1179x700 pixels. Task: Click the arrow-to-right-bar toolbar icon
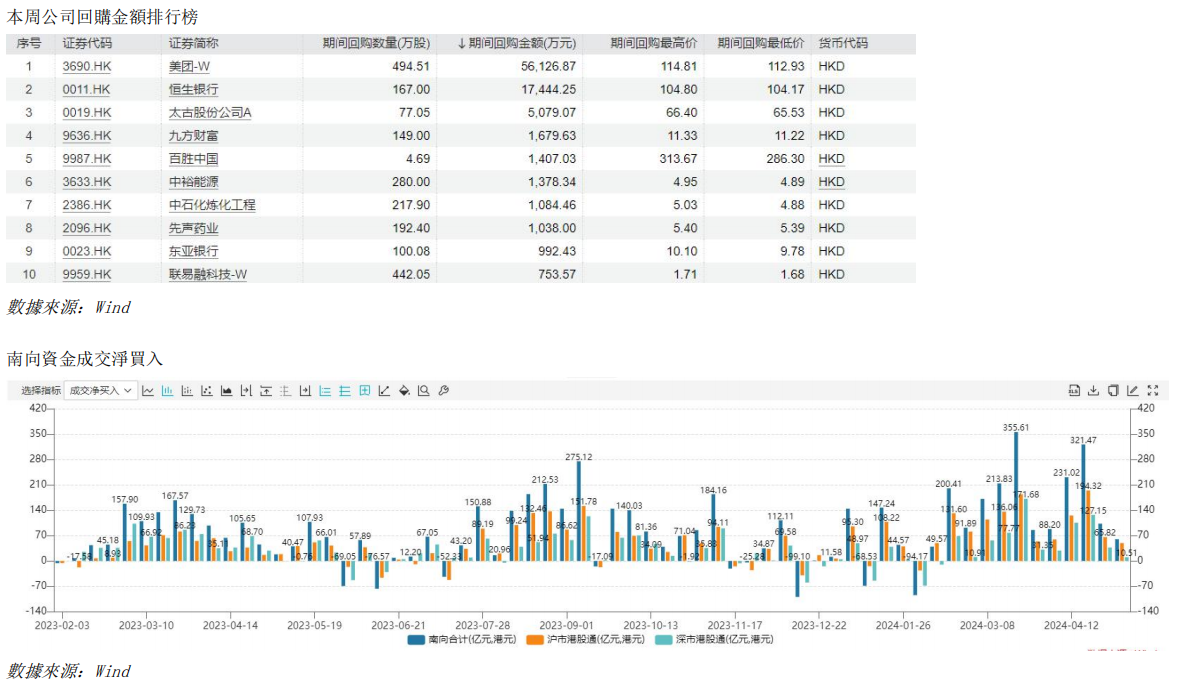pyautogui.click(x=246, y=391)
